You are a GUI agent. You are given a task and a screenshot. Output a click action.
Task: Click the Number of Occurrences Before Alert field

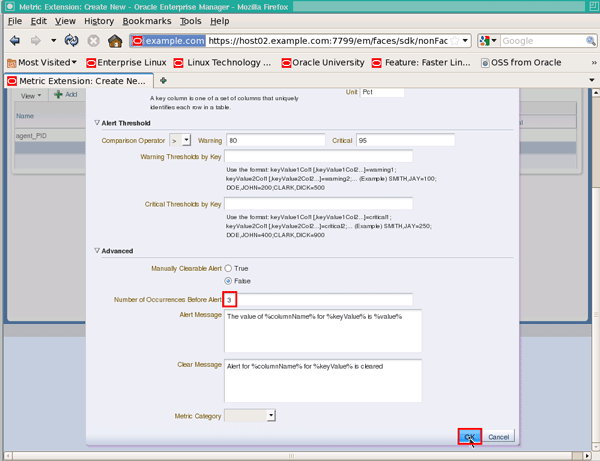tap(318, 300)
